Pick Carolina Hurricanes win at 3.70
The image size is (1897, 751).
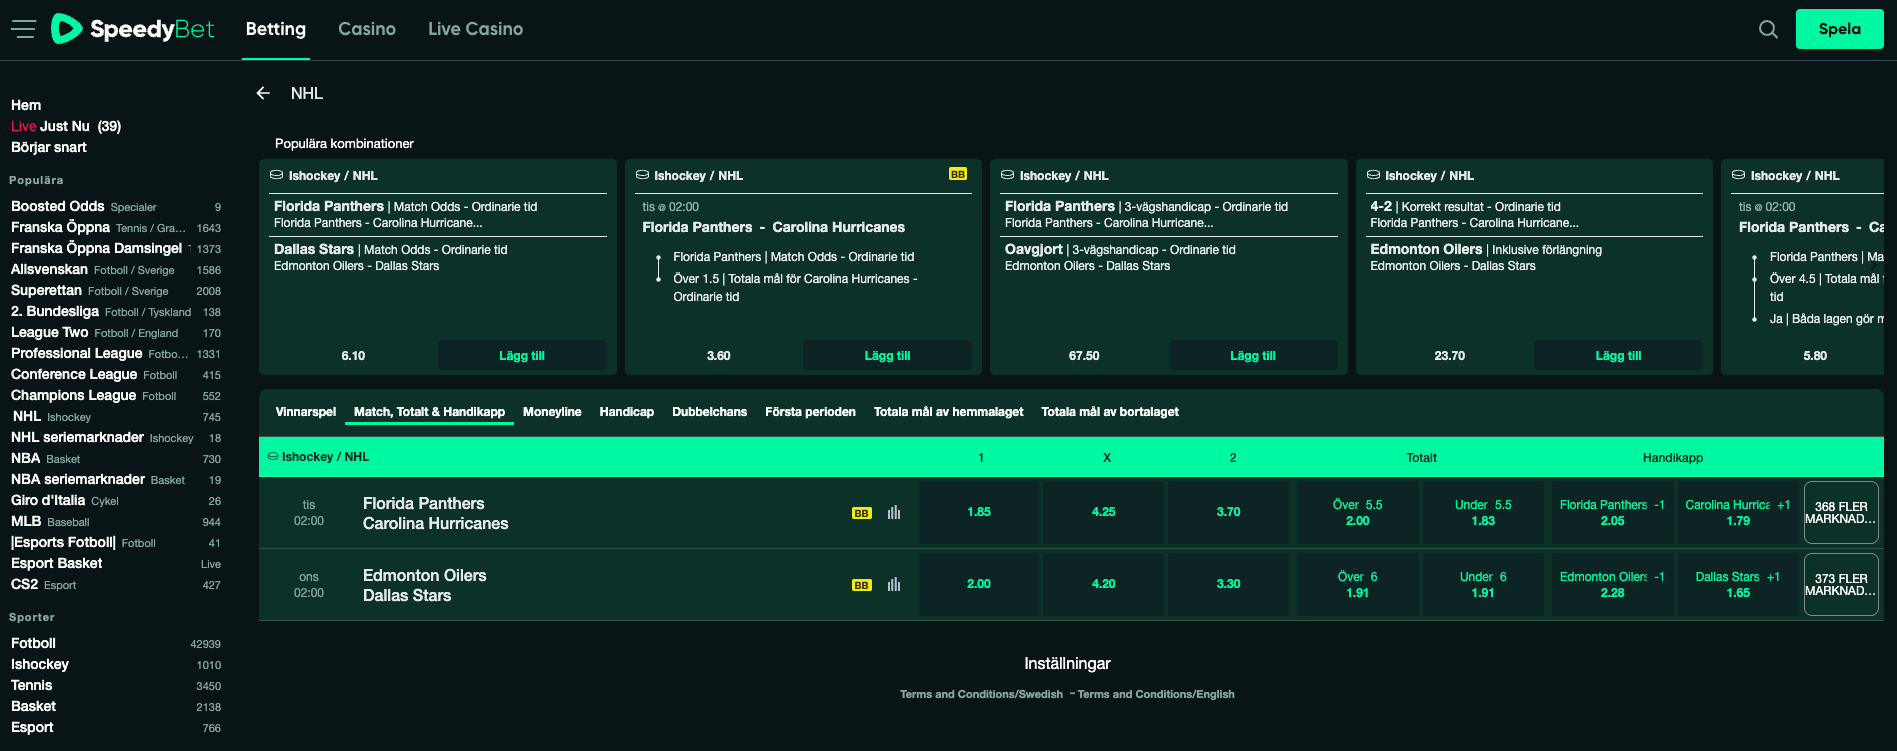1229,512
